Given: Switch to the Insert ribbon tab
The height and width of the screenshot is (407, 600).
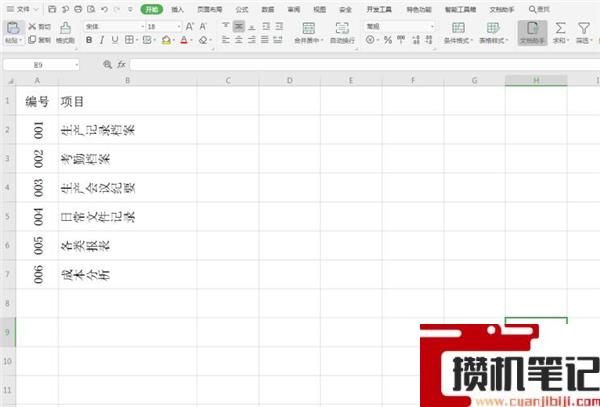Looking at the screenshot, I should point(178,9).
